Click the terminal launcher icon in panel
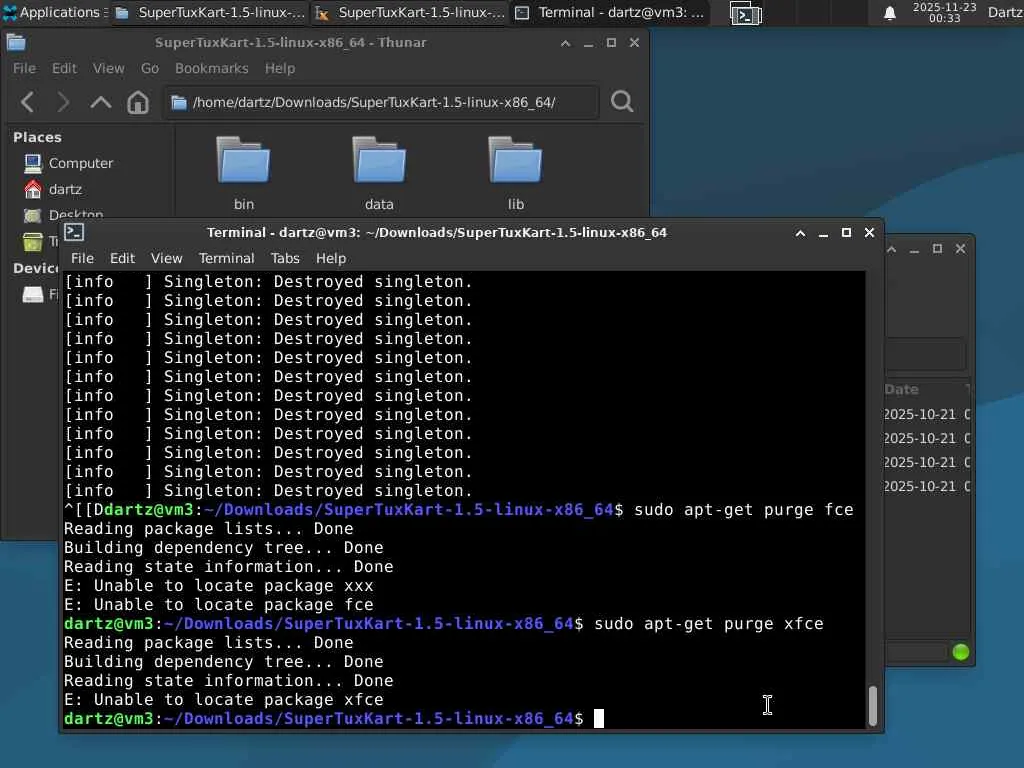The width and height of the screenshot is (1024, 768). [x=745, y=13]
